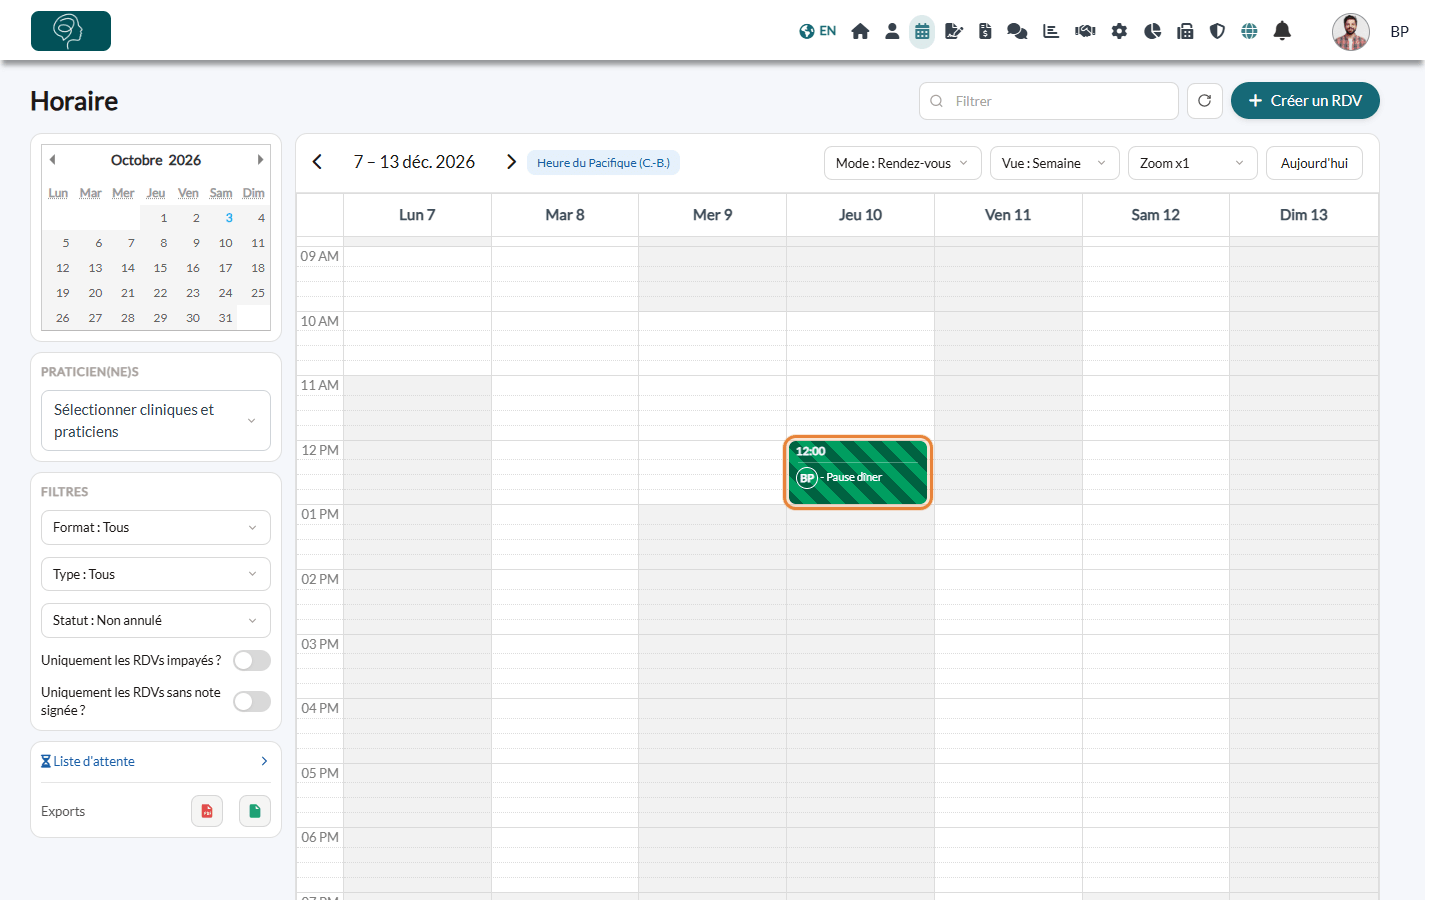Open the Format: Tous dropdown

156,528
